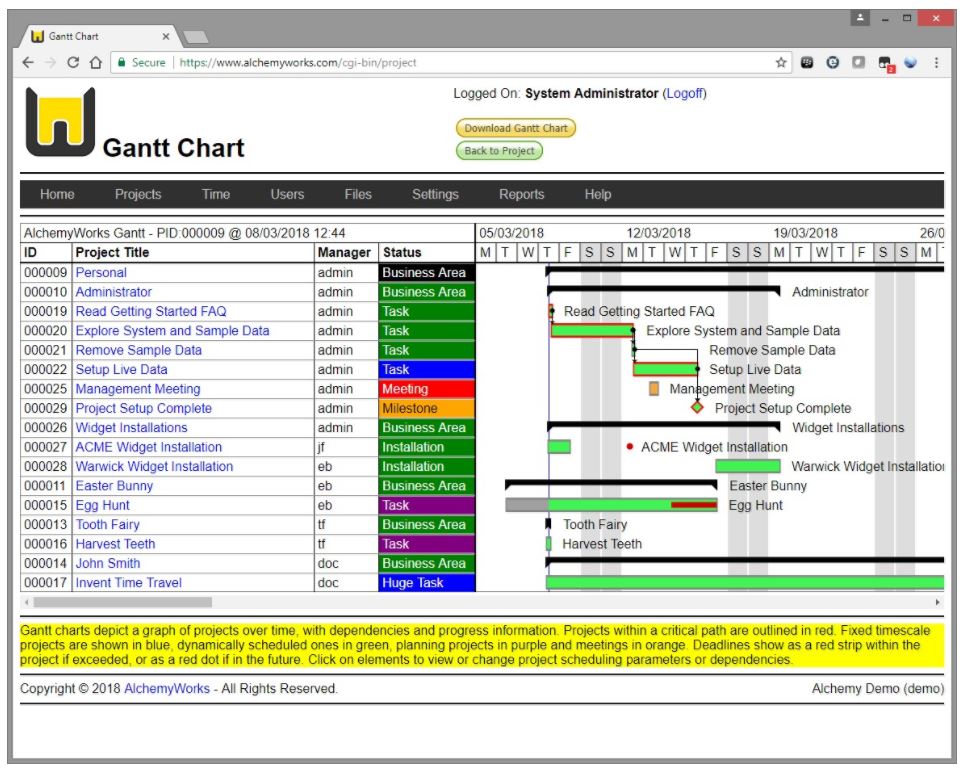Open the Settings menu
Screen dimensions: 967x775
(435, 194)
